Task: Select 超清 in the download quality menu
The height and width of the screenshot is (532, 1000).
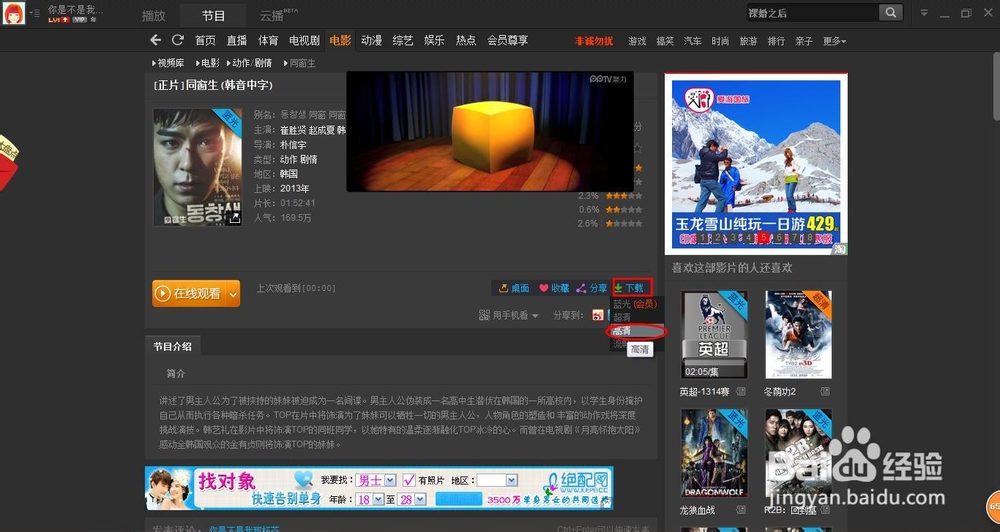Action: click(x=622, y=318)
